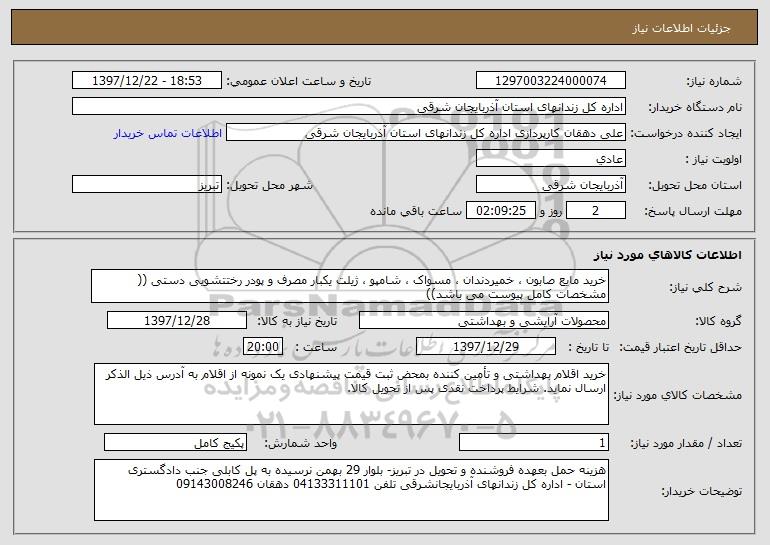Click the remaining days field showing 2
This screenshot has width=770, height=545.
click(x=596, y=211)
